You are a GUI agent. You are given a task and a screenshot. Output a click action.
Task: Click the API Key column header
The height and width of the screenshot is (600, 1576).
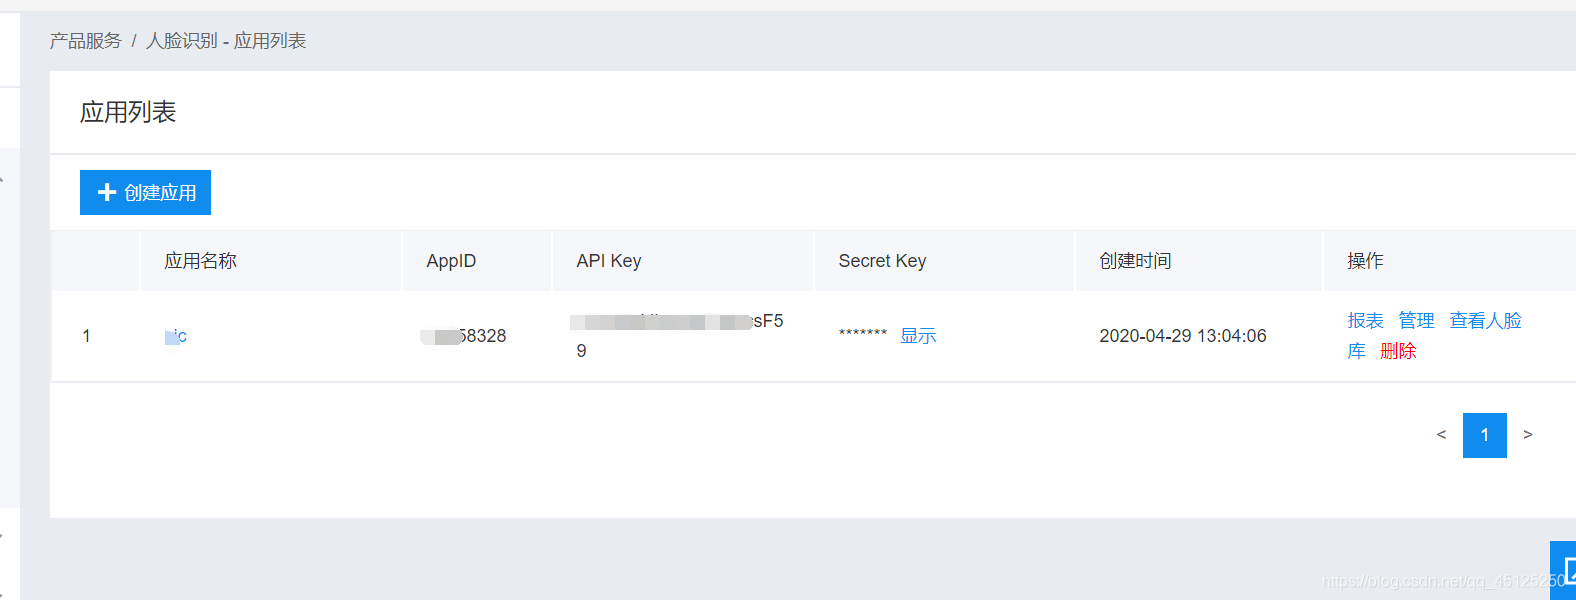[608, 261]
